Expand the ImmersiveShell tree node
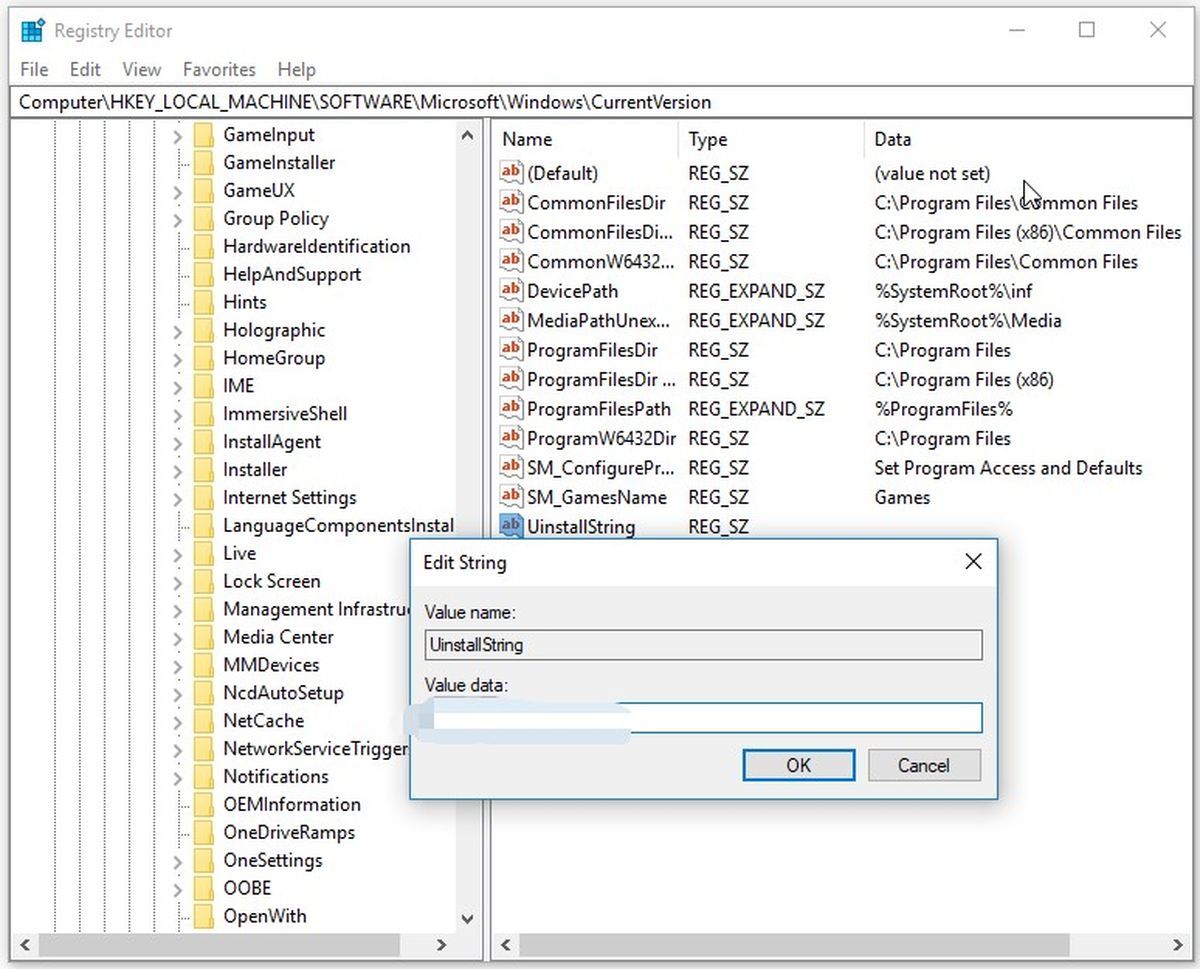This screenshot has width=1200, height=969. click(177, 414)
